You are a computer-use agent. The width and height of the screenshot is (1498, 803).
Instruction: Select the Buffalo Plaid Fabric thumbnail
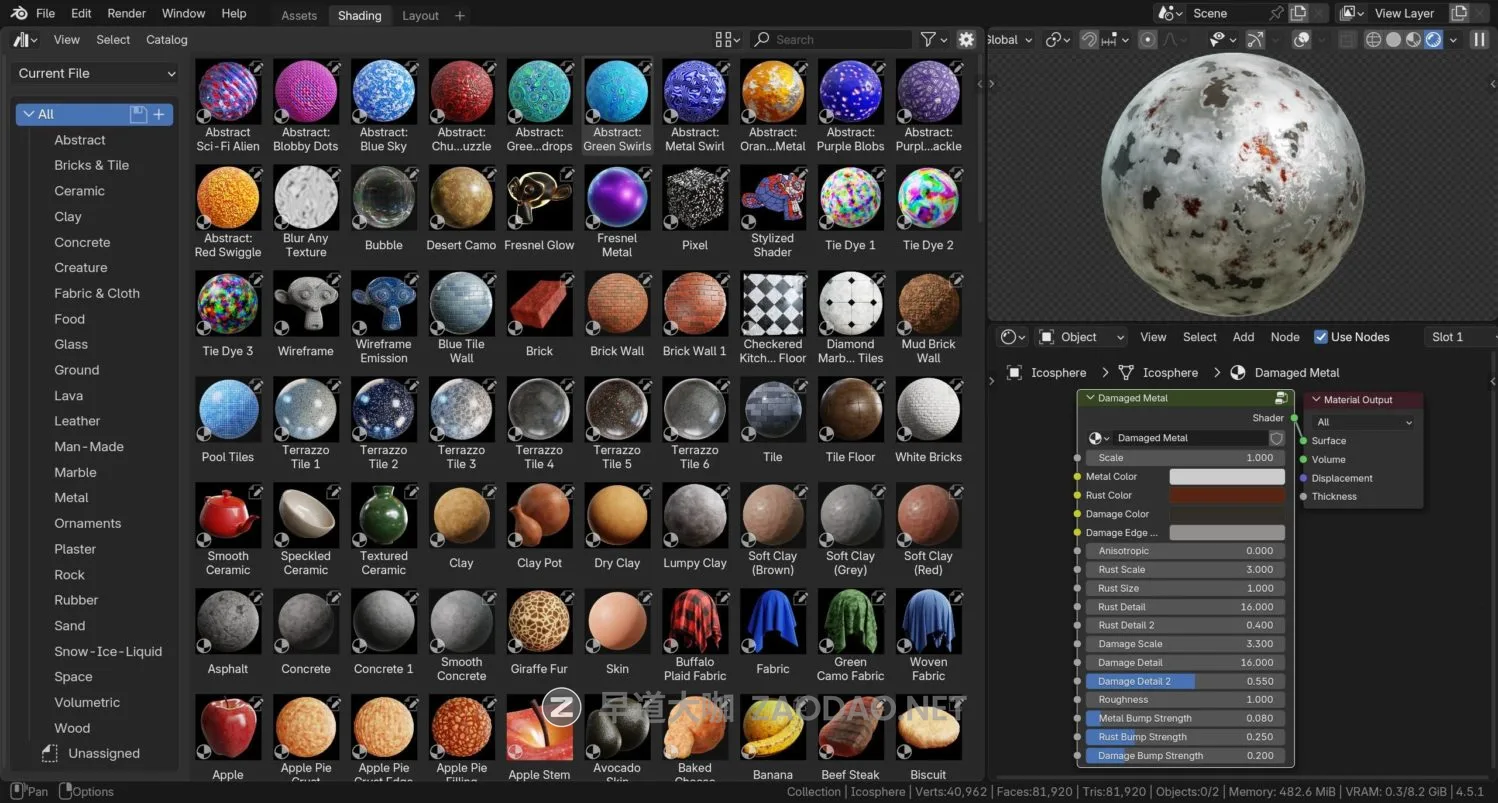pos(695,620)
